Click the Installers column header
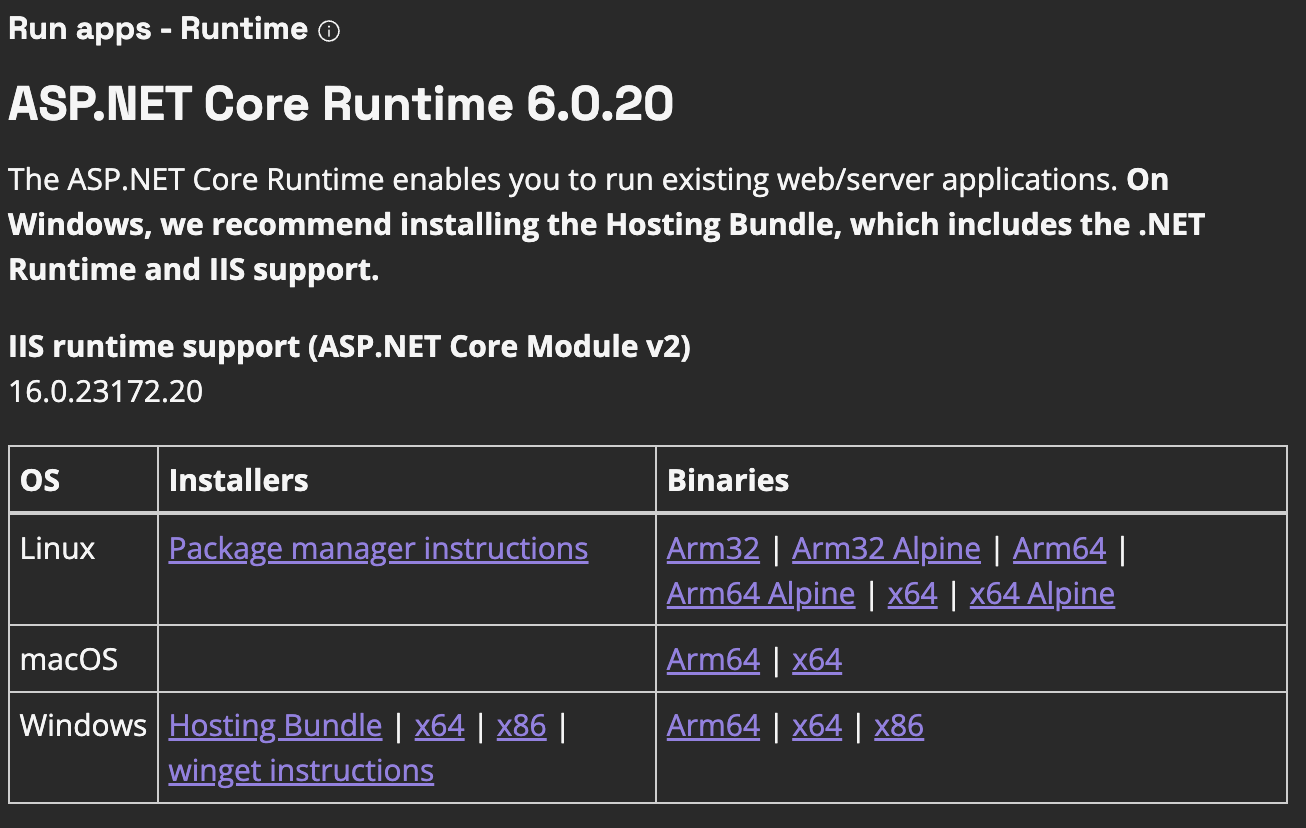This screenshot has height=828, width=1306. point(238,480)
